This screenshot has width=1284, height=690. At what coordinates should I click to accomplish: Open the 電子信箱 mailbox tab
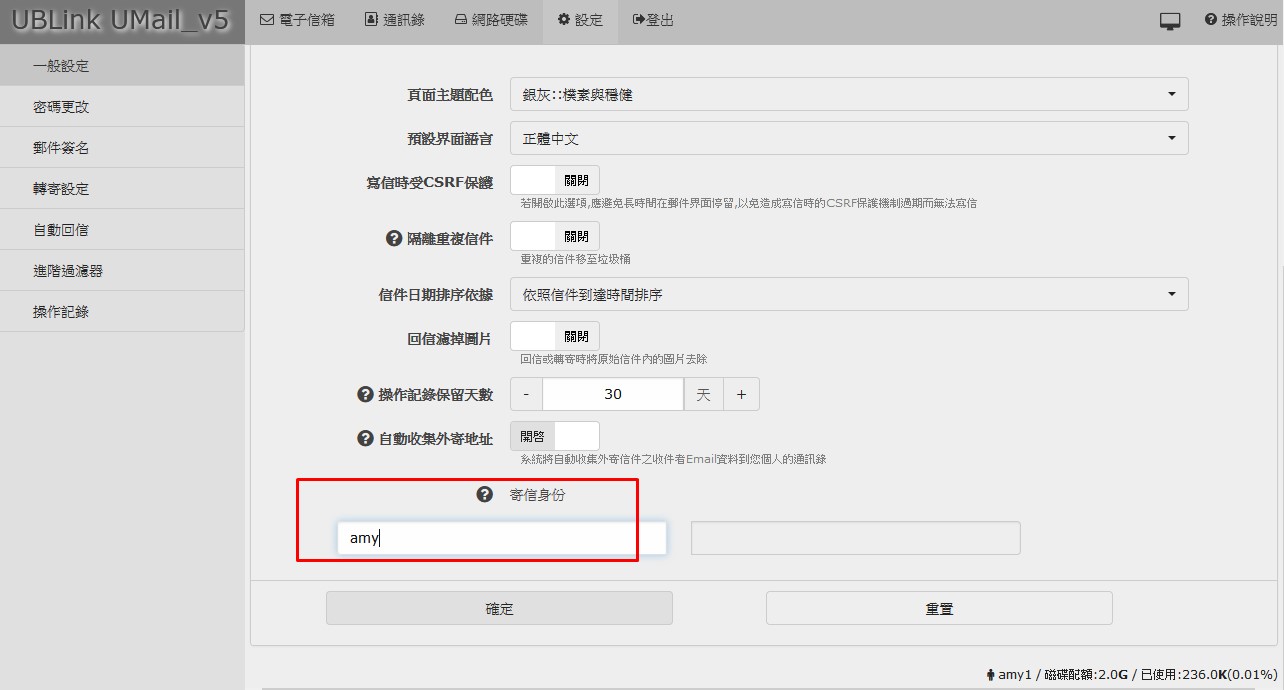[297, 20]
